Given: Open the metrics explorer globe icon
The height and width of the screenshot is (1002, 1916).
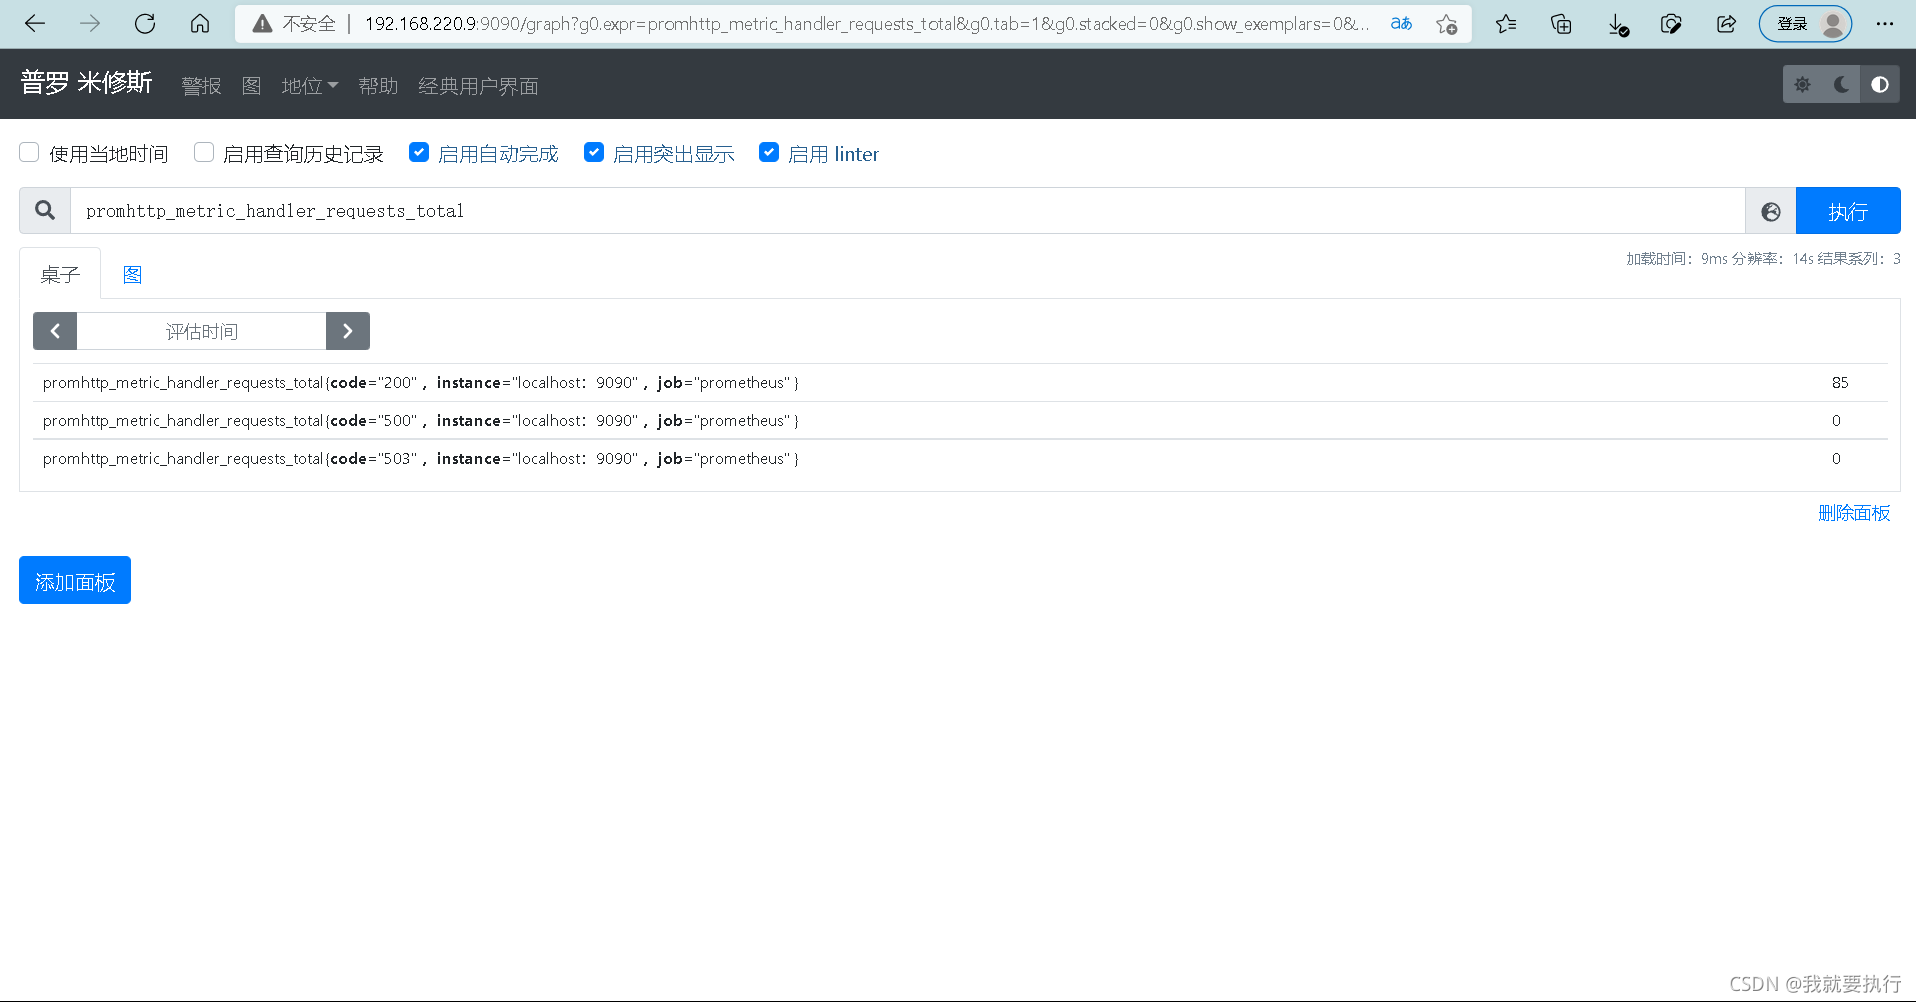Looking at the screenshot, I should (1771, 211).
